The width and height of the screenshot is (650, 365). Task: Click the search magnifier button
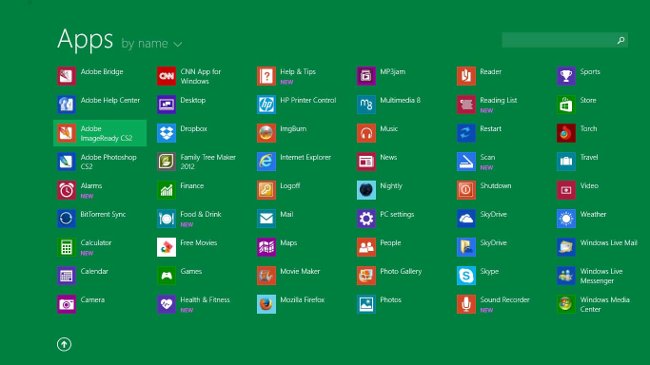(621, 40)
